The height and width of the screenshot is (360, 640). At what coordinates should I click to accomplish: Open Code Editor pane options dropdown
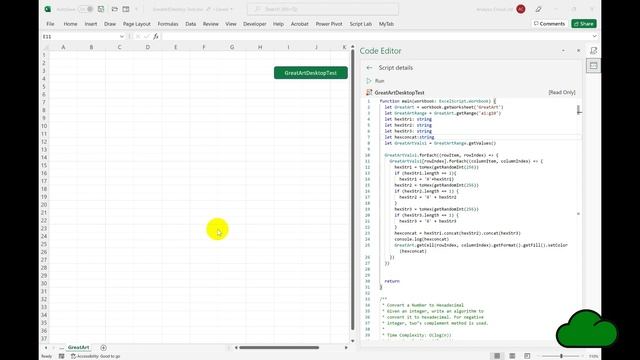564,51
